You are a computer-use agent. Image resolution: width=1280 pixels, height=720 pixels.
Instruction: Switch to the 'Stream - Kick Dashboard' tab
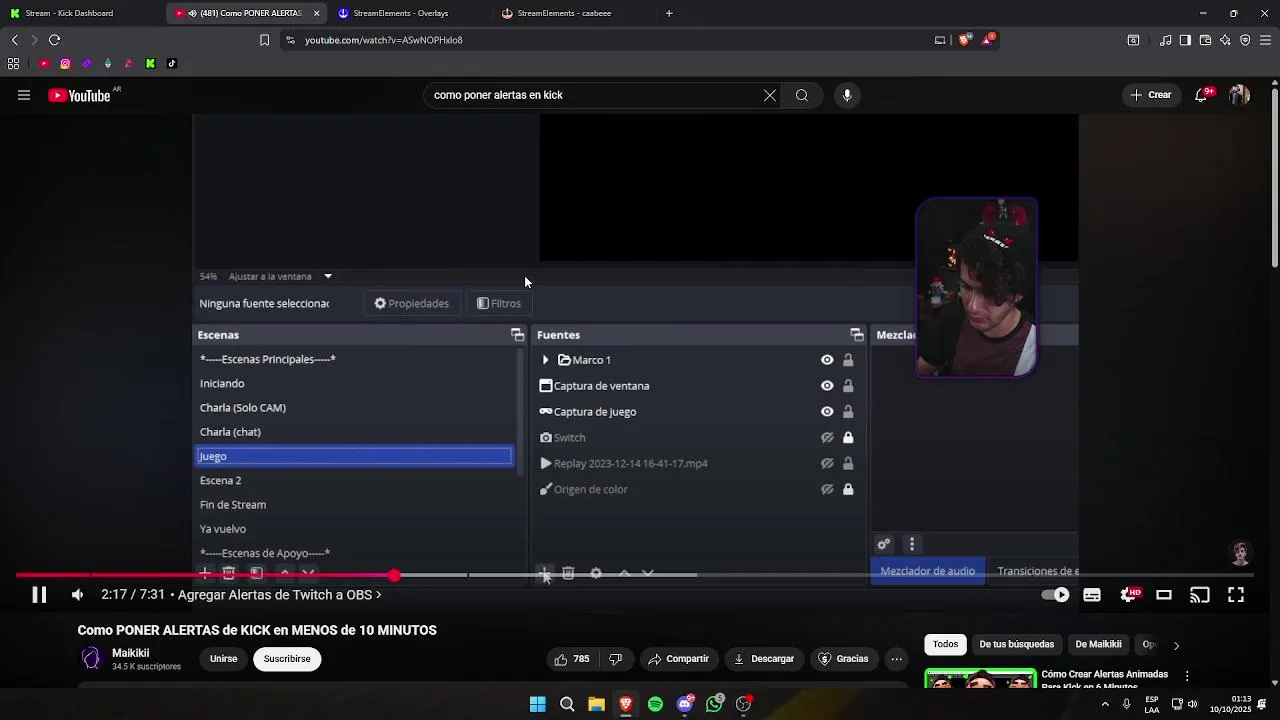[80, 13]
